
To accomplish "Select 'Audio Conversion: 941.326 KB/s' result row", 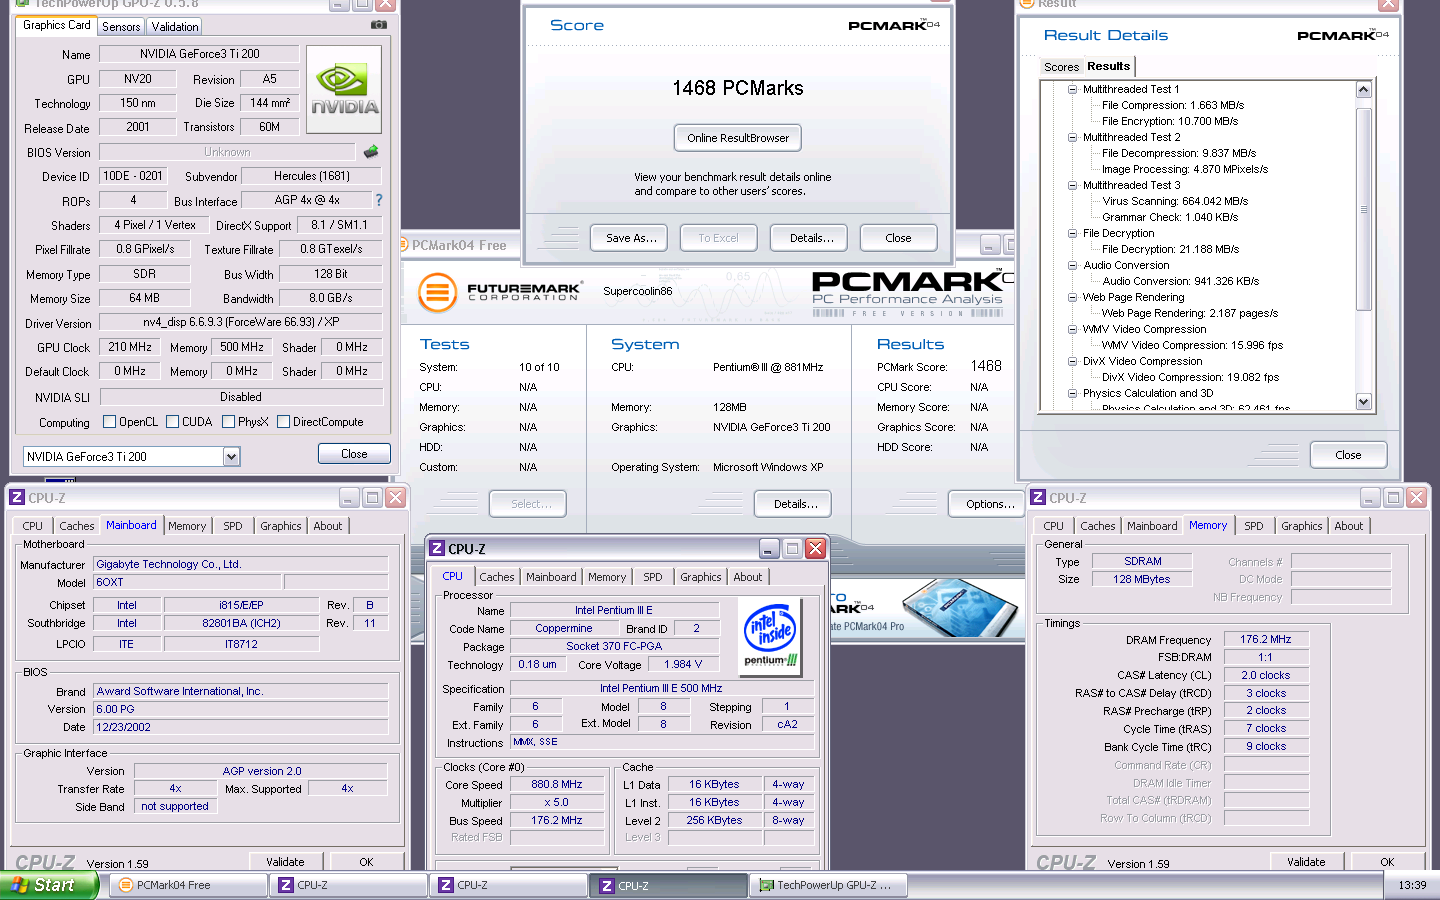I will pyautogui.click(x=1180, y=281).
